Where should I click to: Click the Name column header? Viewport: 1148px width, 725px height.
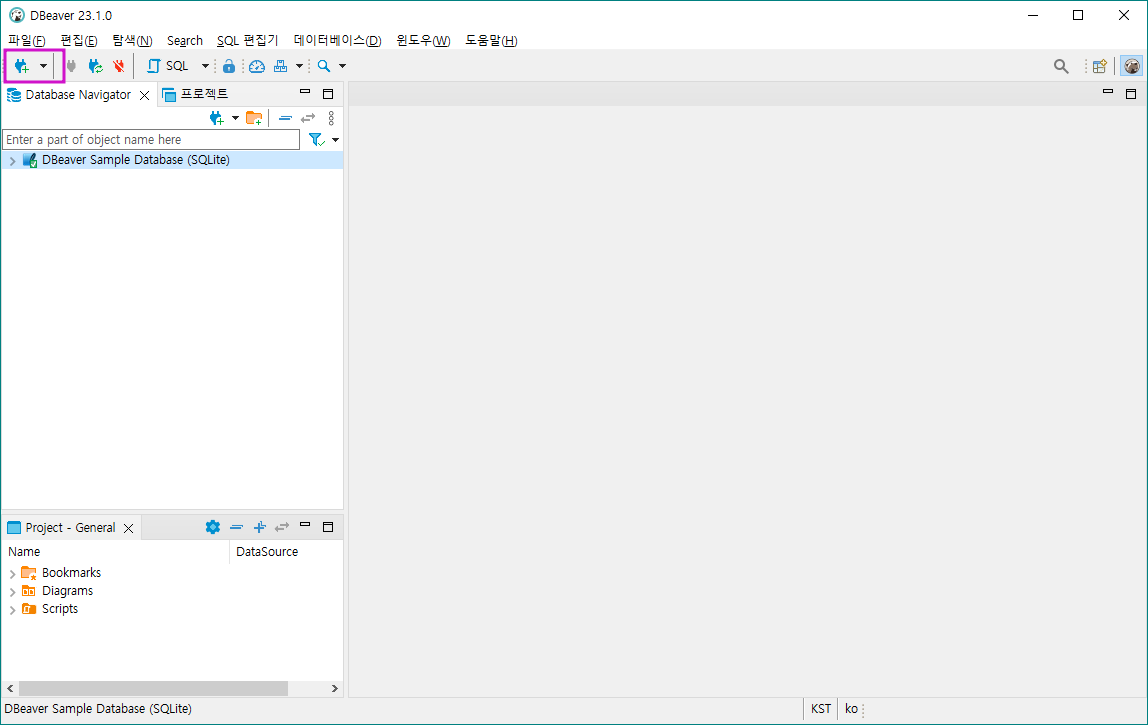point(116,551)
